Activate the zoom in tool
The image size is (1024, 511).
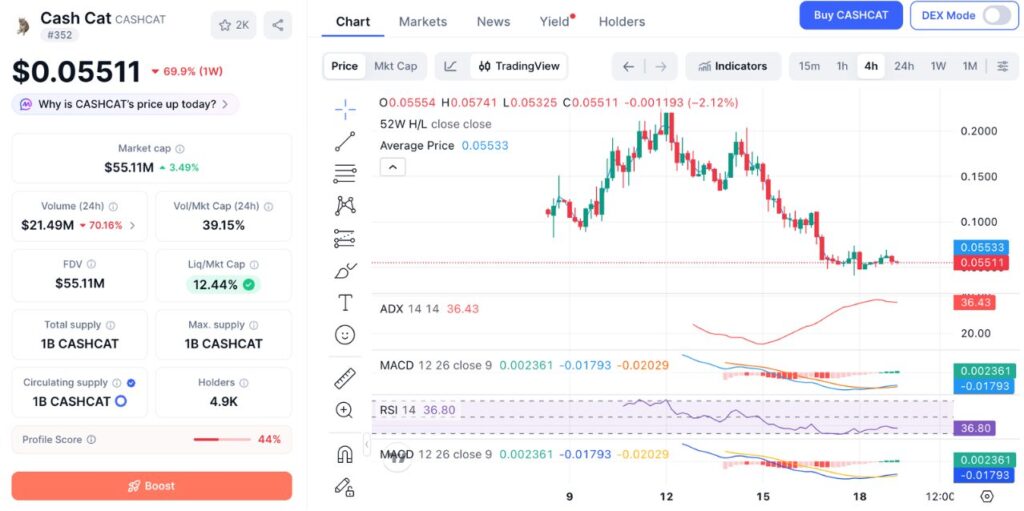(x=344, y=410)
